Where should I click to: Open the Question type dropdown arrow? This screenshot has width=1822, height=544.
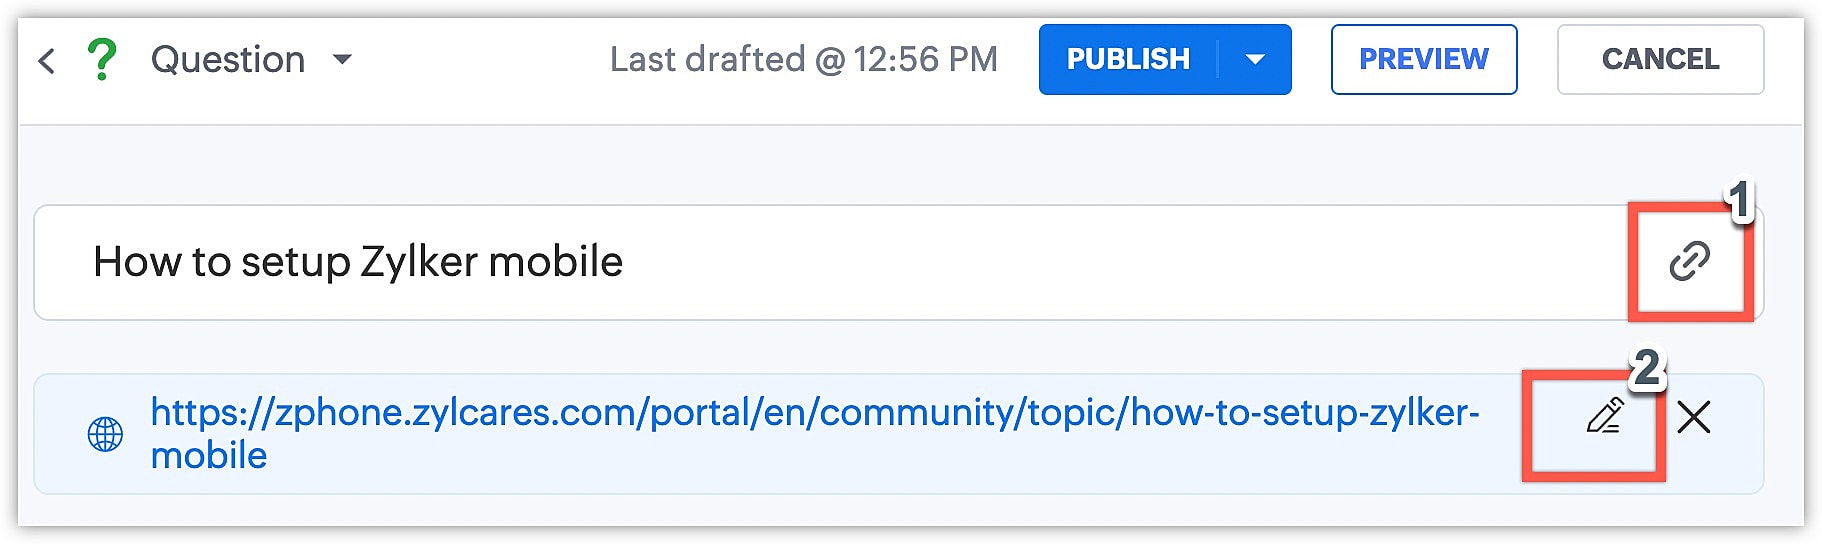[x=342, y=60]
